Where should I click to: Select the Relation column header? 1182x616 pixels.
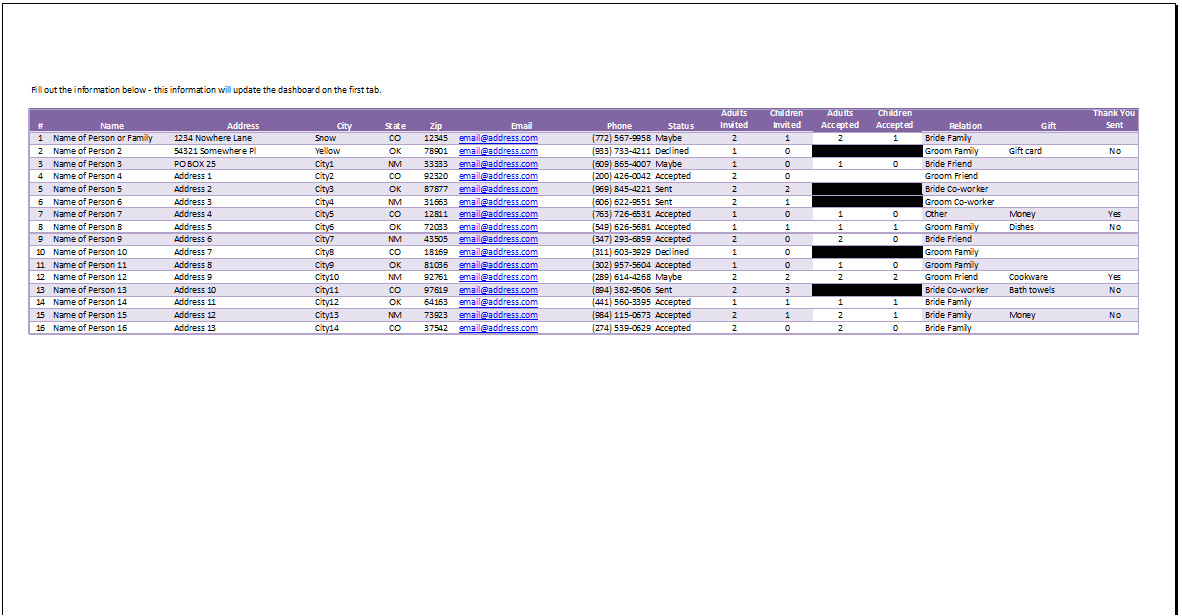coord(965,126)
